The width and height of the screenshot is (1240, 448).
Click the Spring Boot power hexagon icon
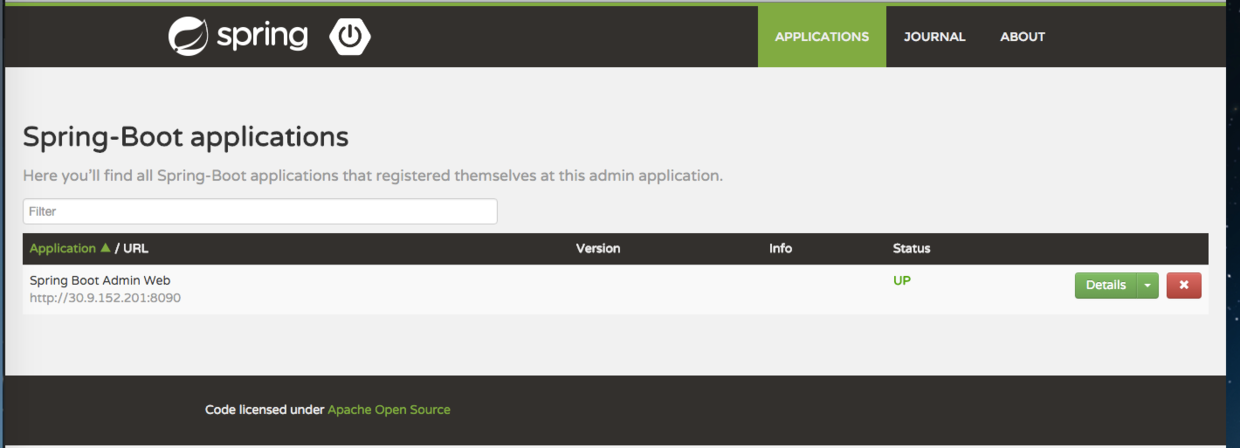click(x=350, y=37)
